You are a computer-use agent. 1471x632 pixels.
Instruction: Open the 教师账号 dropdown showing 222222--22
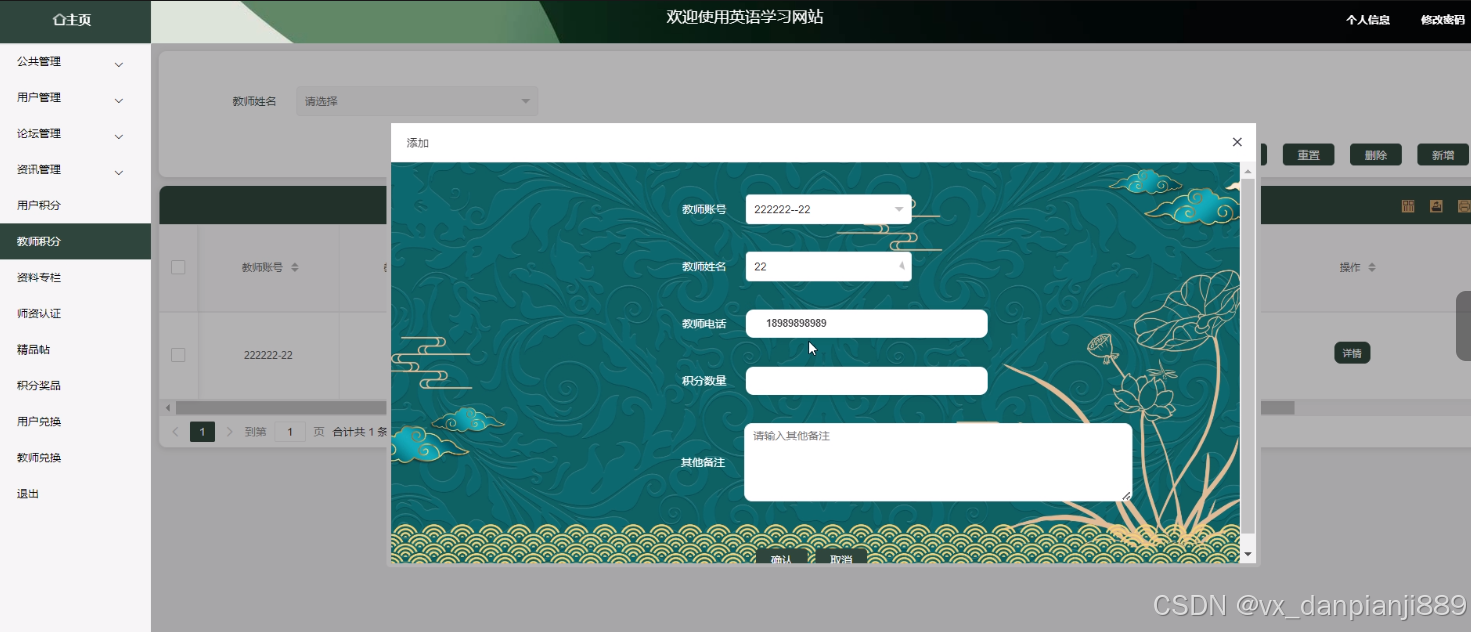828,209
